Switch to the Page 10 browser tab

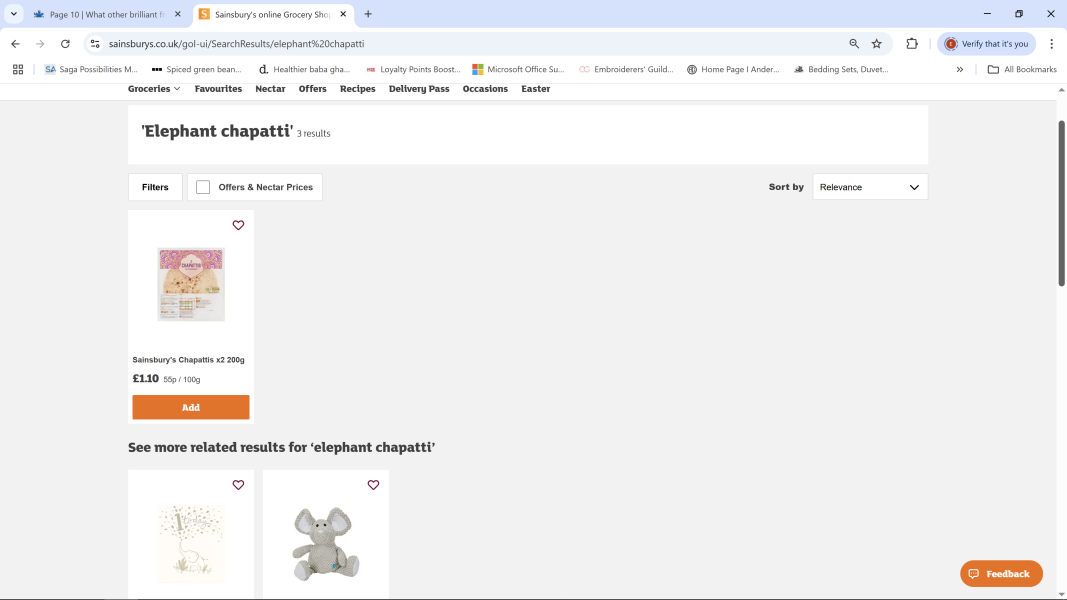point(108,14)
